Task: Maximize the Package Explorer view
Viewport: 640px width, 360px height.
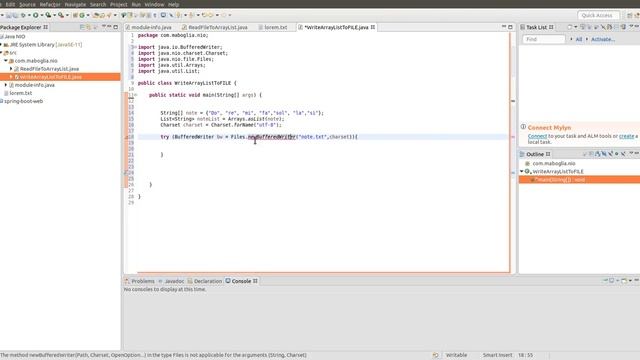Action: pyautogui.click(x=116, y=27)
